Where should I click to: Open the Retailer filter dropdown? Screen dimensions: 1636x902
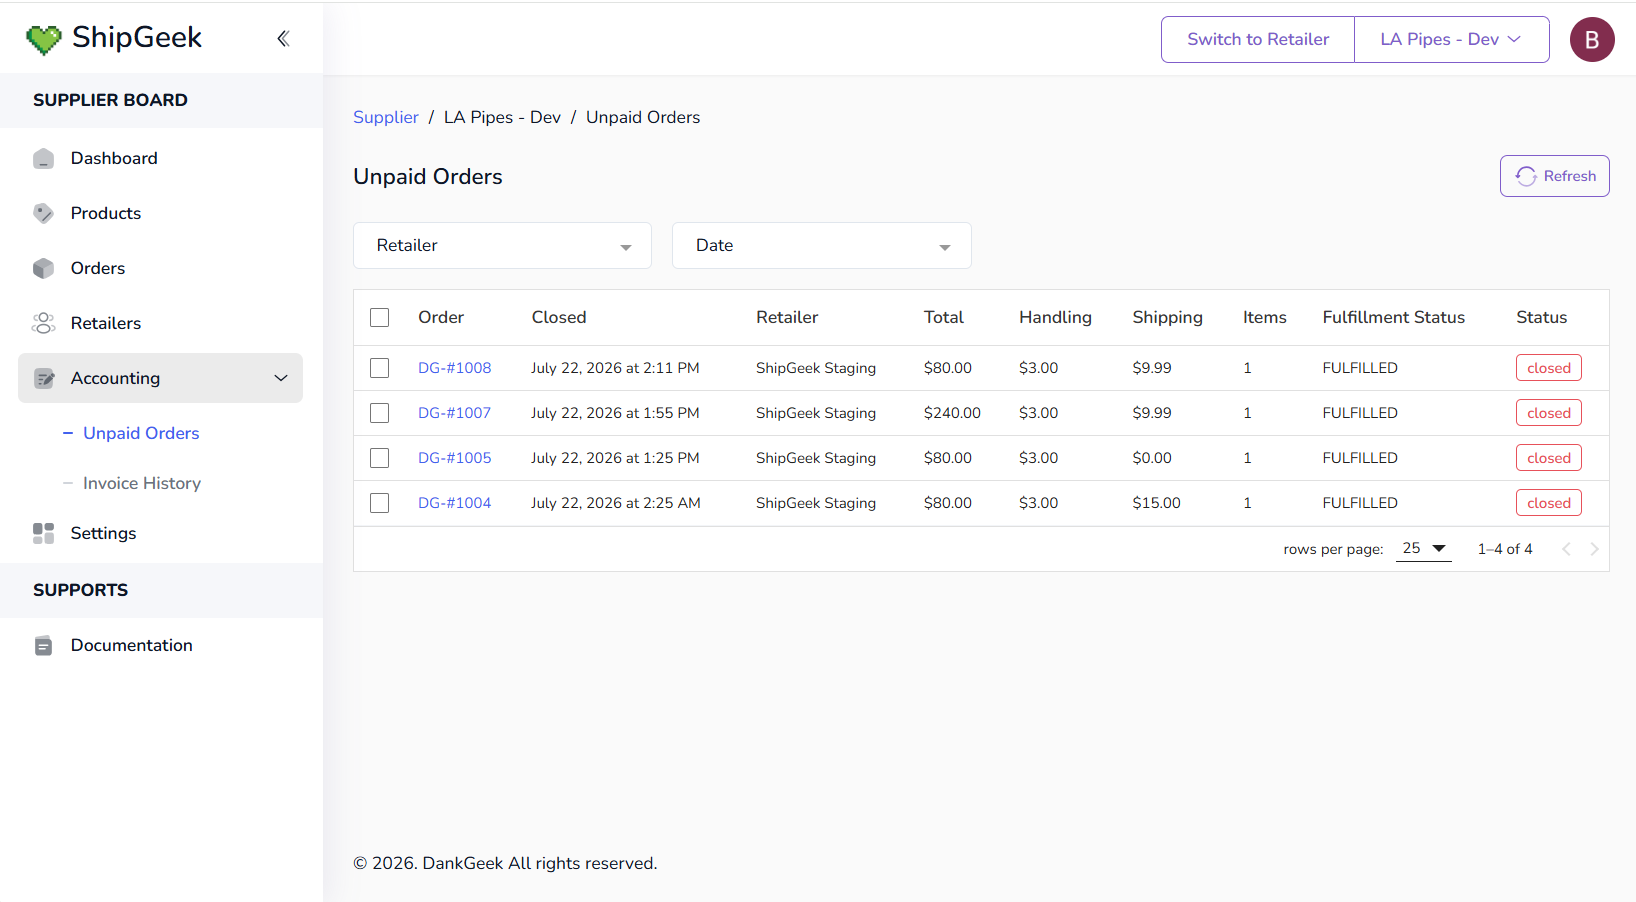point(502,245)
